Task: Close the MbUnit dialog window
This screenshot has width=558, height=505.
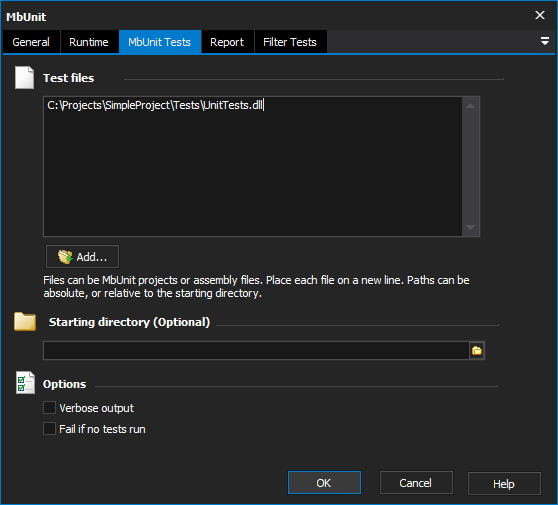Action: point(540,15)
